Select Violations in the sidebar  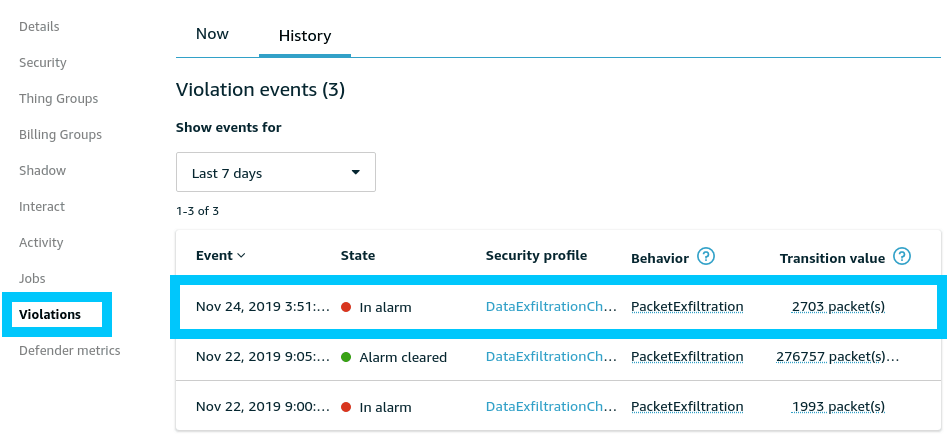[50, 314]
